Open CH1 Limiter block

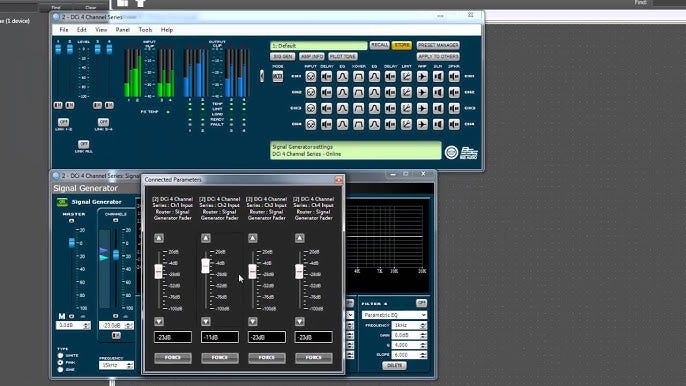point(406,76)
